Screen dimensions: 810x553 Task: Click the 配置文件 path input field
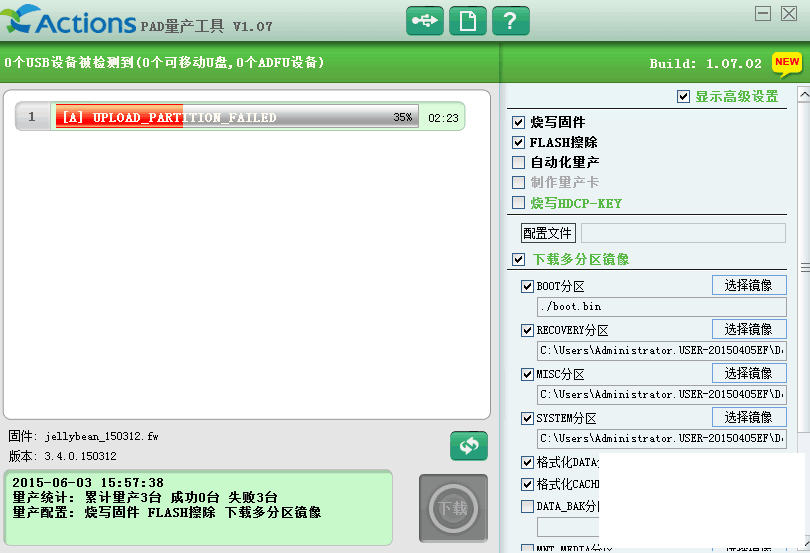click(x=683, y=233)
